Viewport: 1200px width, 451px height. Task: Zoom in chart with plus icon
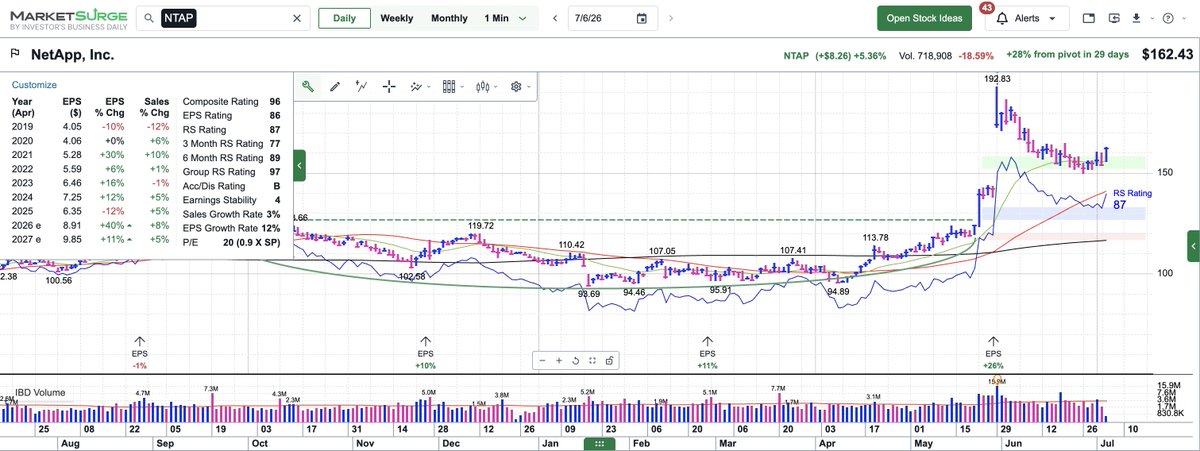[559, 360]
